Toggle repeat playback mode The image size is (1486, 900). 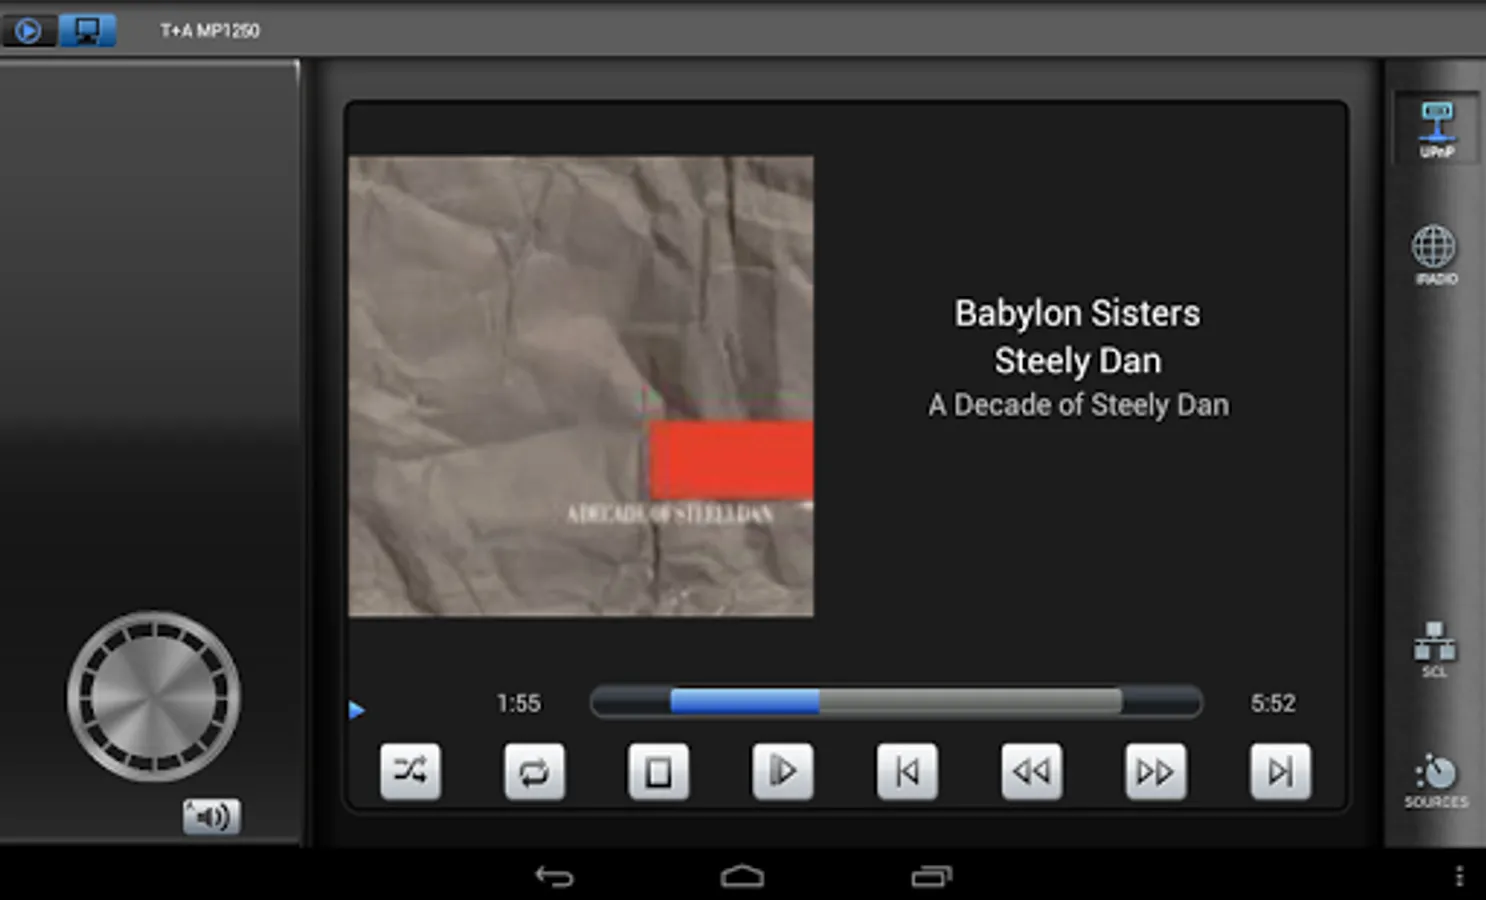coord(534,771)
